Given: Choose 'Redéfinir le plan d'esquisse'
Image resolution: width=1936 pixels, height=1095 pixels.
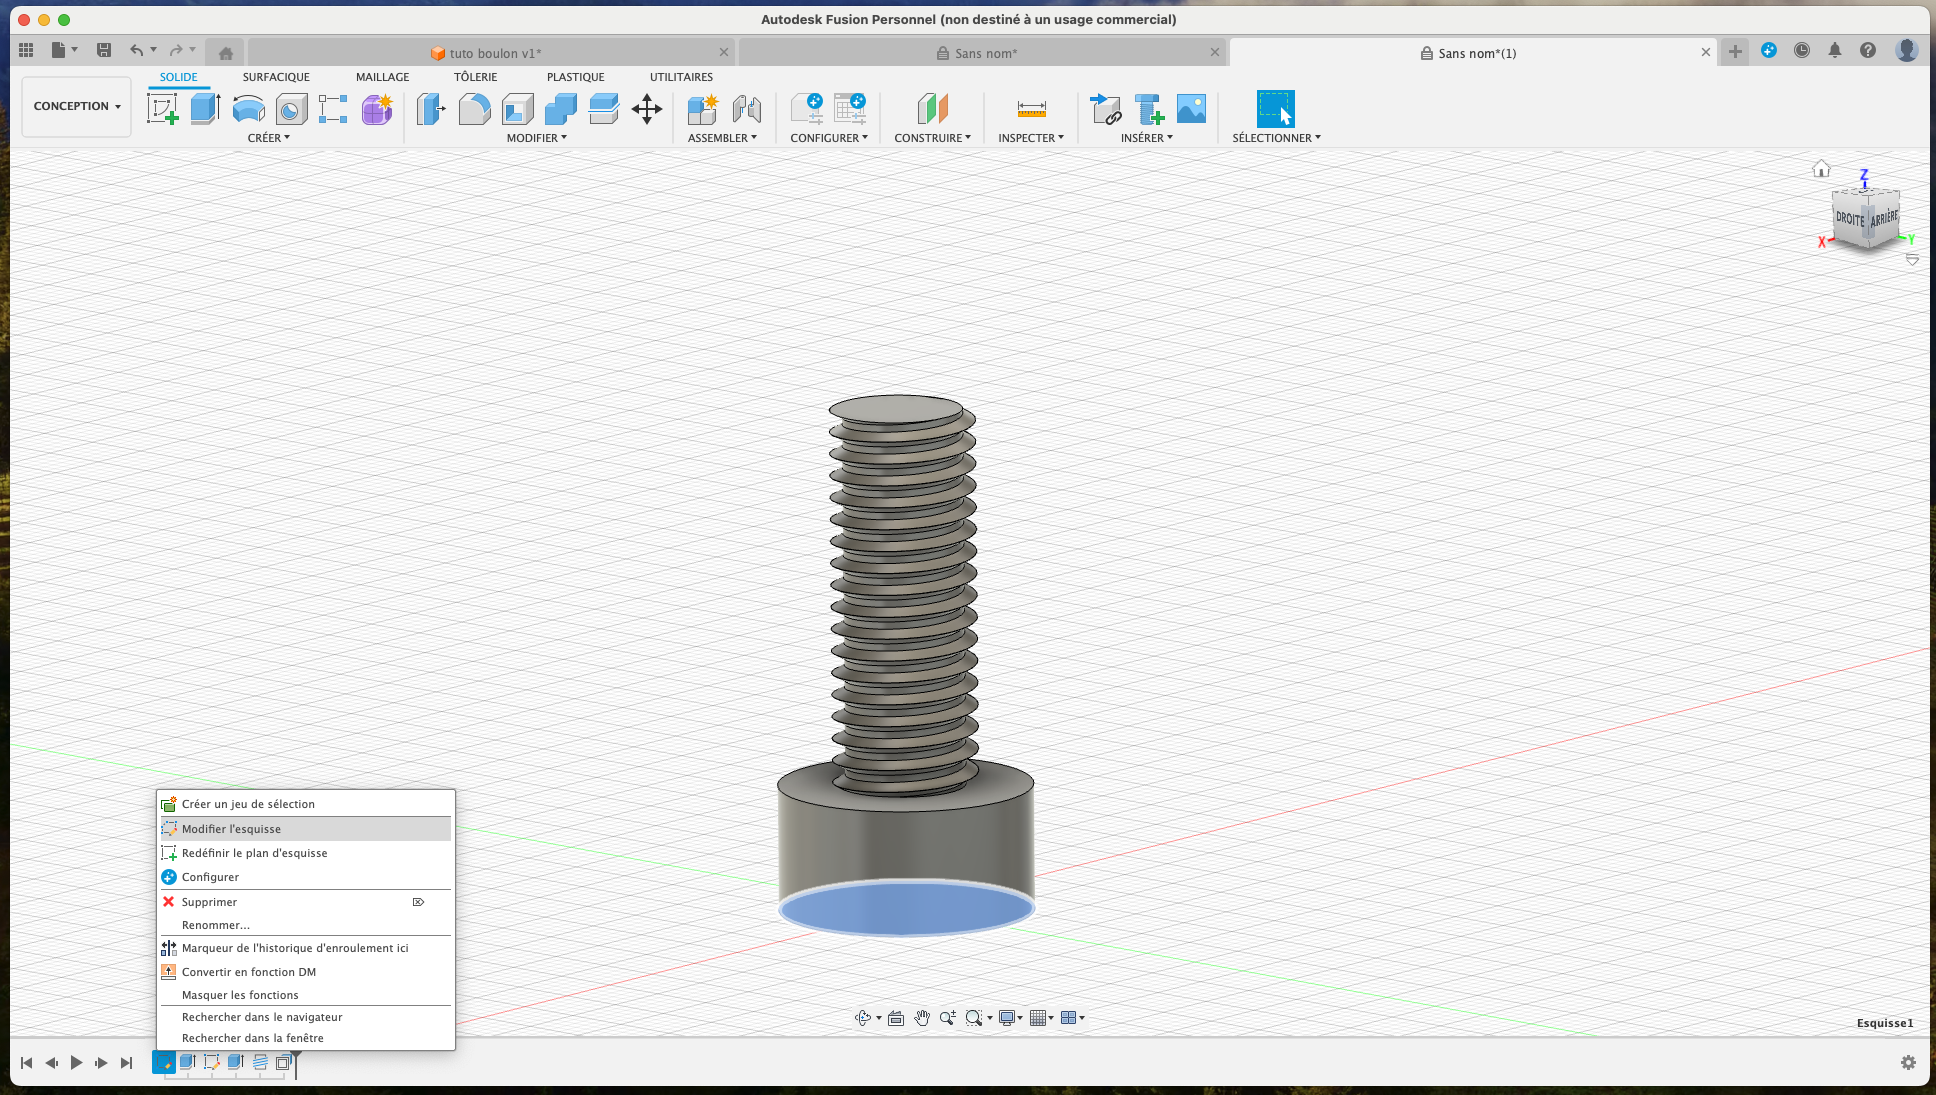Looking at the screenshot, I should (x=305, y=853).
